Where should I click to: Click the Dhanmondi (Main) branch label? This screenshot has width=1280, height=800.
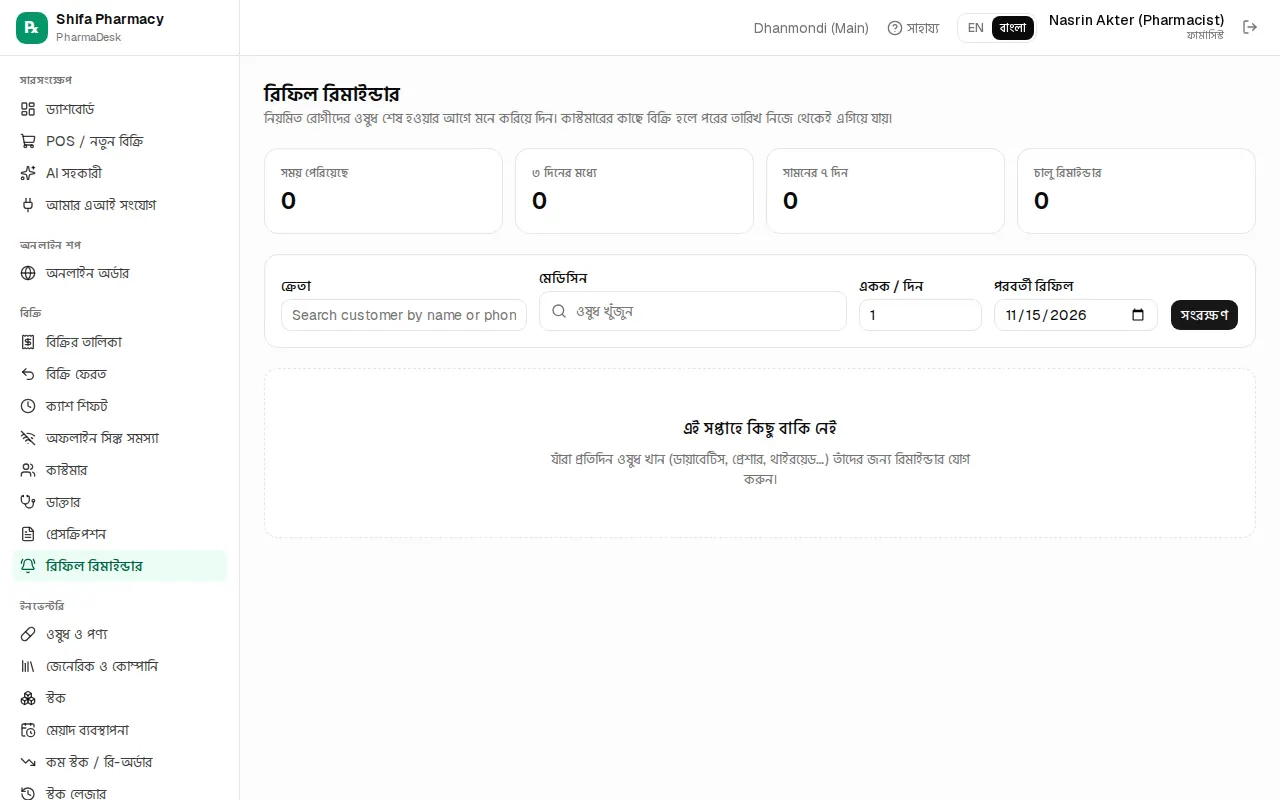click(x=811, y=28)
